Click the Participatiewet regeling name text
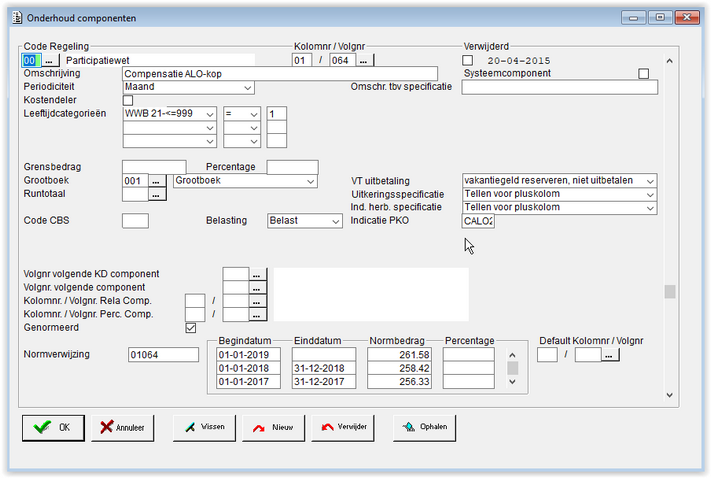Image resolution: width=711 pixels, height=478 pixels. pos(97,60)
